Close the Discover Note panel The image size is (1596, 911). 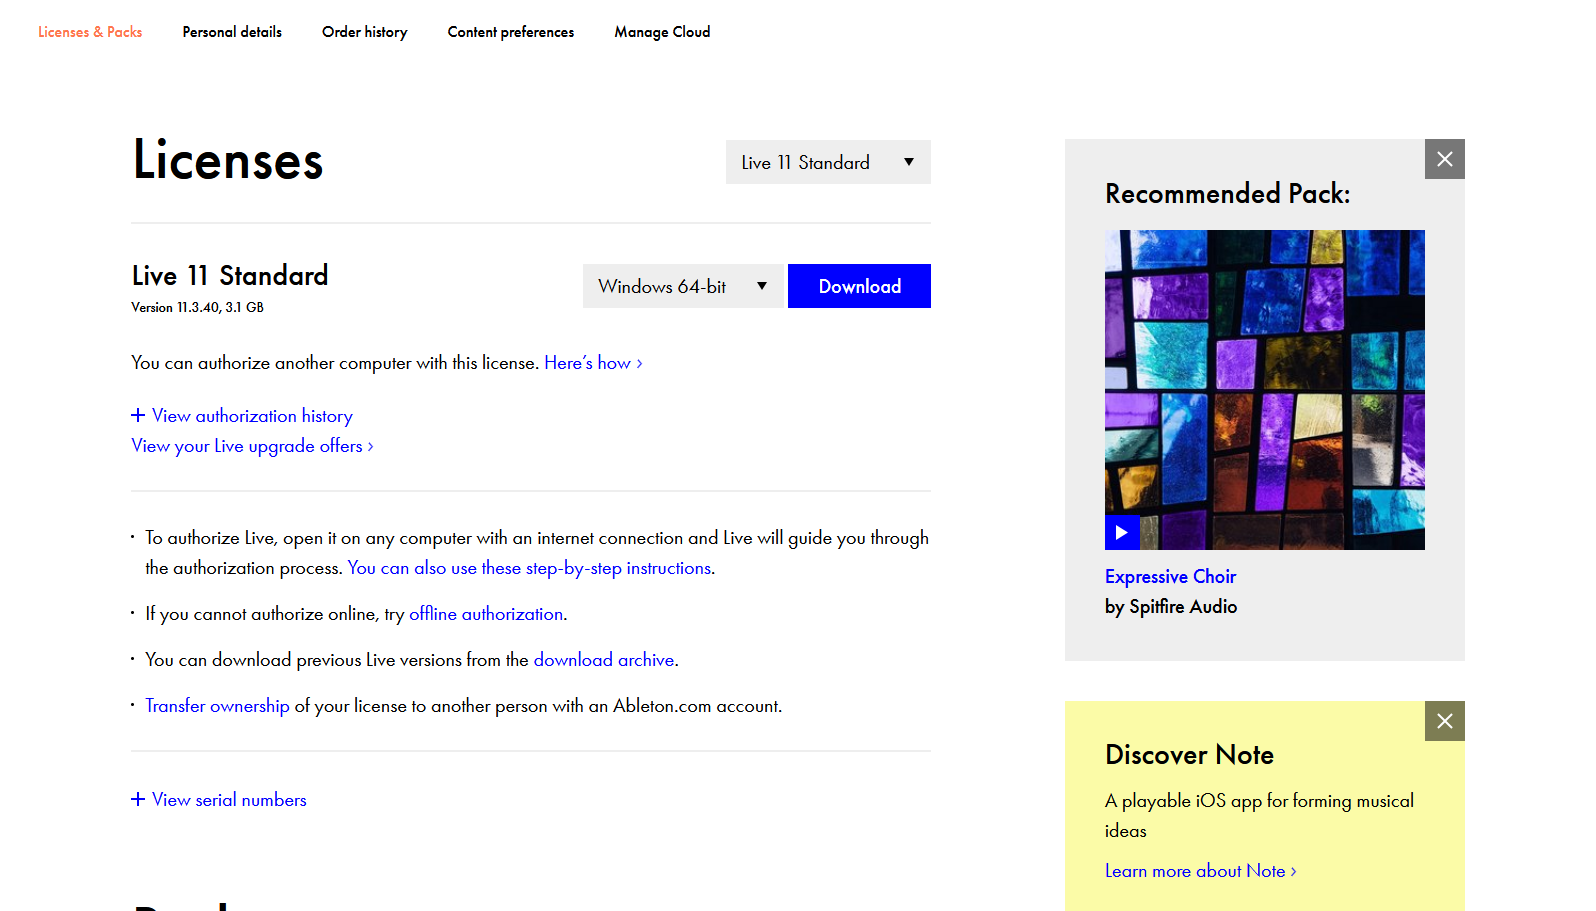pyautogui.click(x=1445, y=721)
